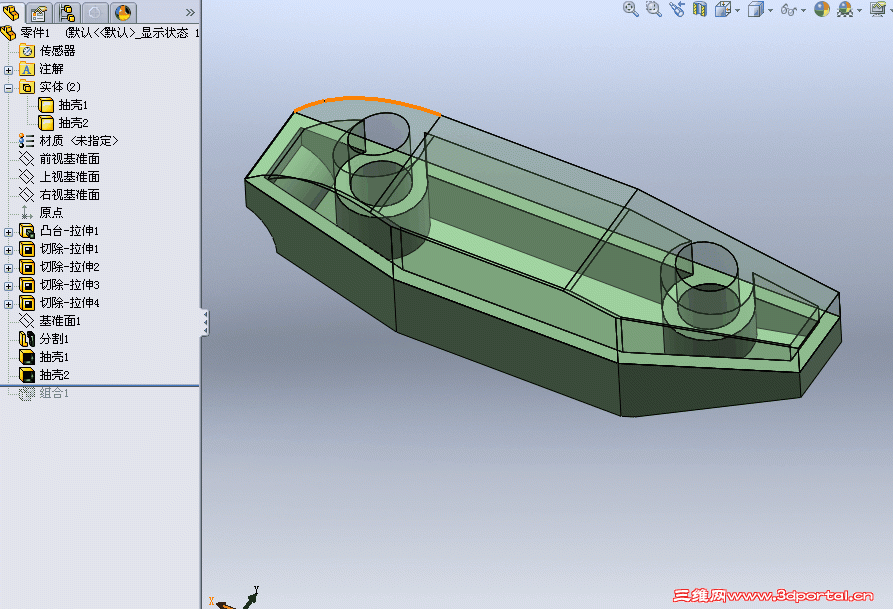
Task: Click the Zoom to Fit icon
Action: 630,9
